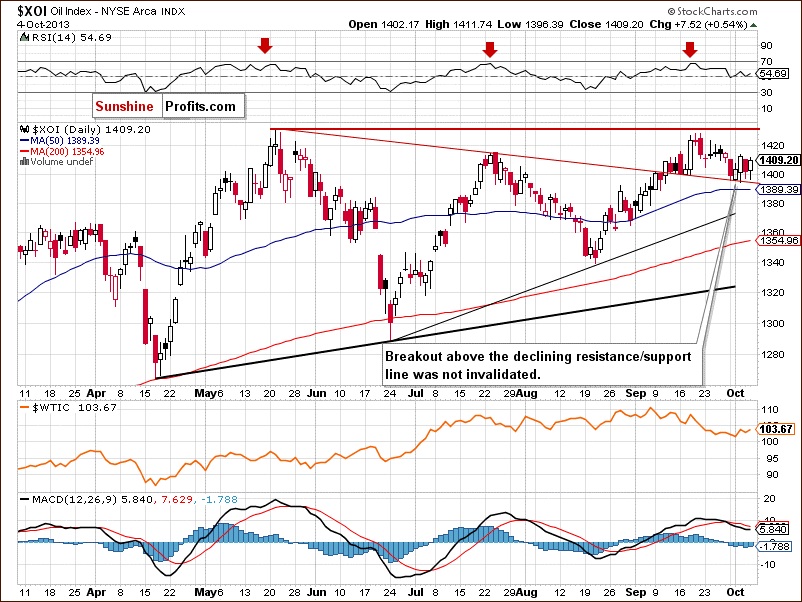Click the Open 1402.17 value

(x=384, y=24)
